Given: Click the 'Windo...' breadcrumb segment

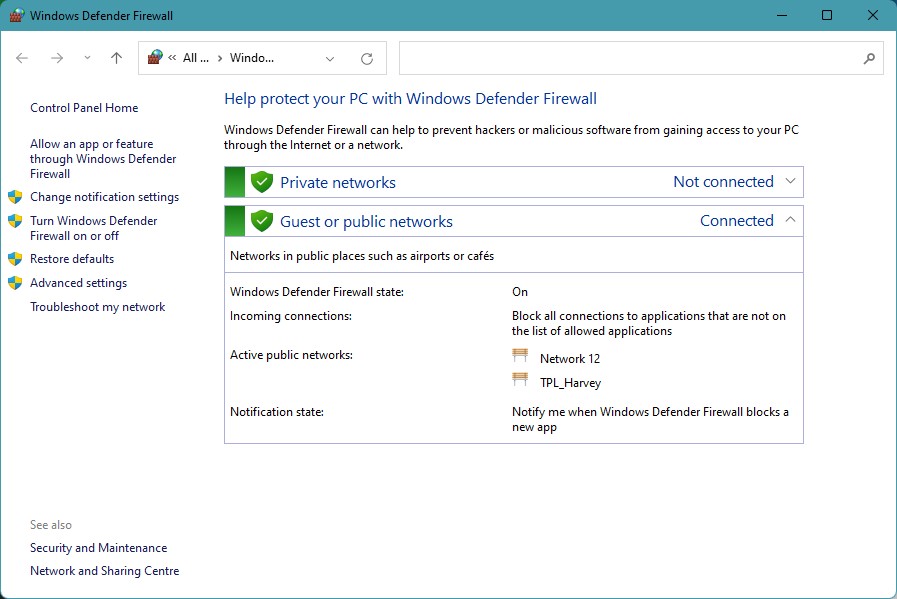Looking at the screenshot, I should pyautogui.click(x=252, y=58).
